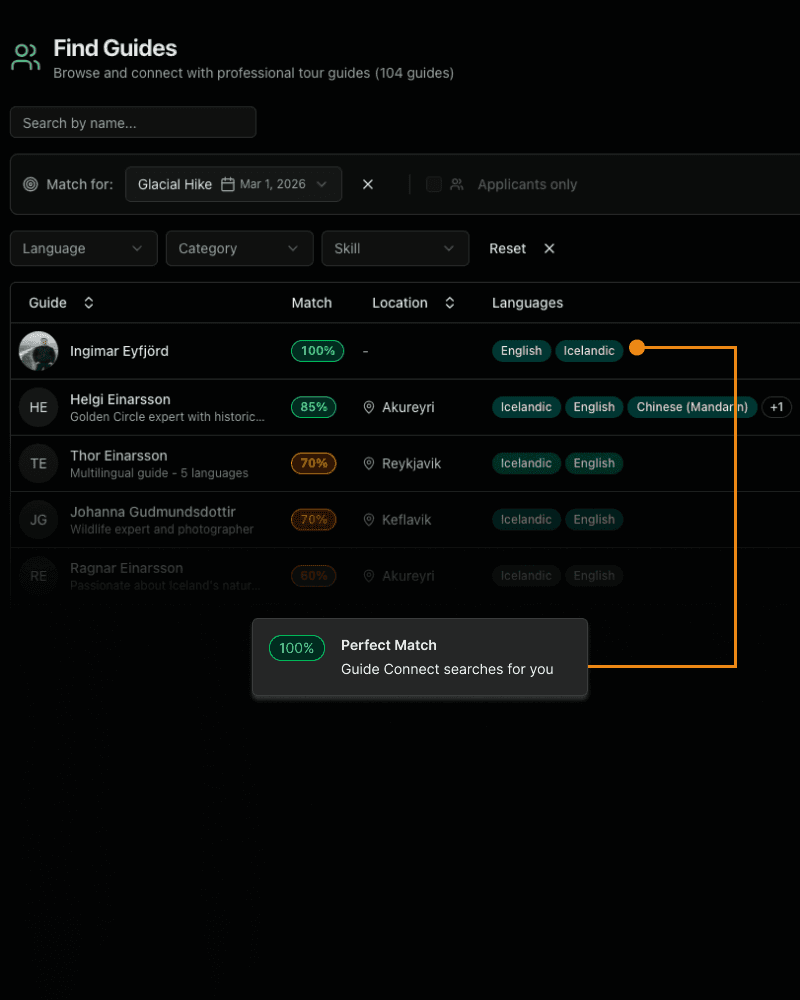Expand the Skill filter dropdown
This screenshot has height=1000, width=800.
point(395,248)
